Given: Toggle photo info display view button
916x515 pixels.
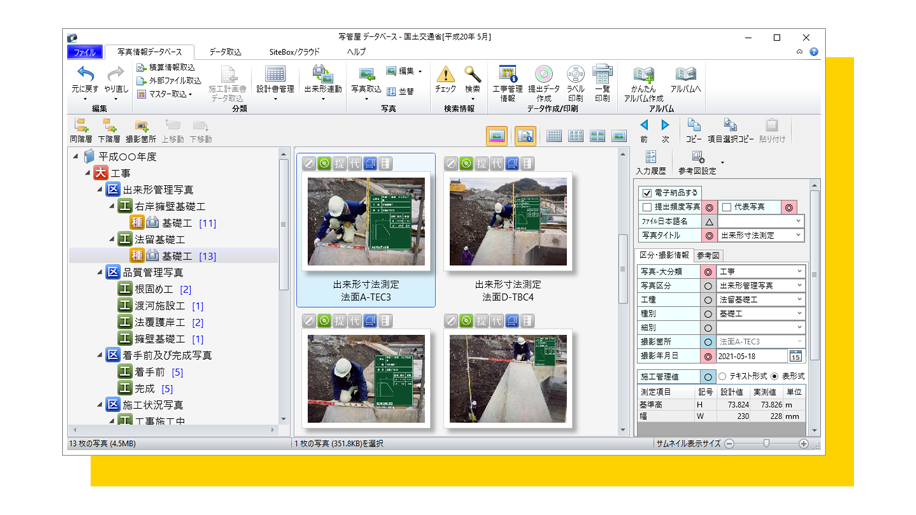Looking at the screenshot, I should point(525,136).
